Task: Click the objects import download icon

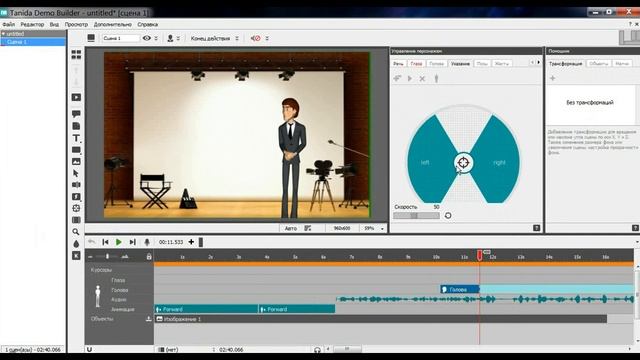Action: point(149,319)
